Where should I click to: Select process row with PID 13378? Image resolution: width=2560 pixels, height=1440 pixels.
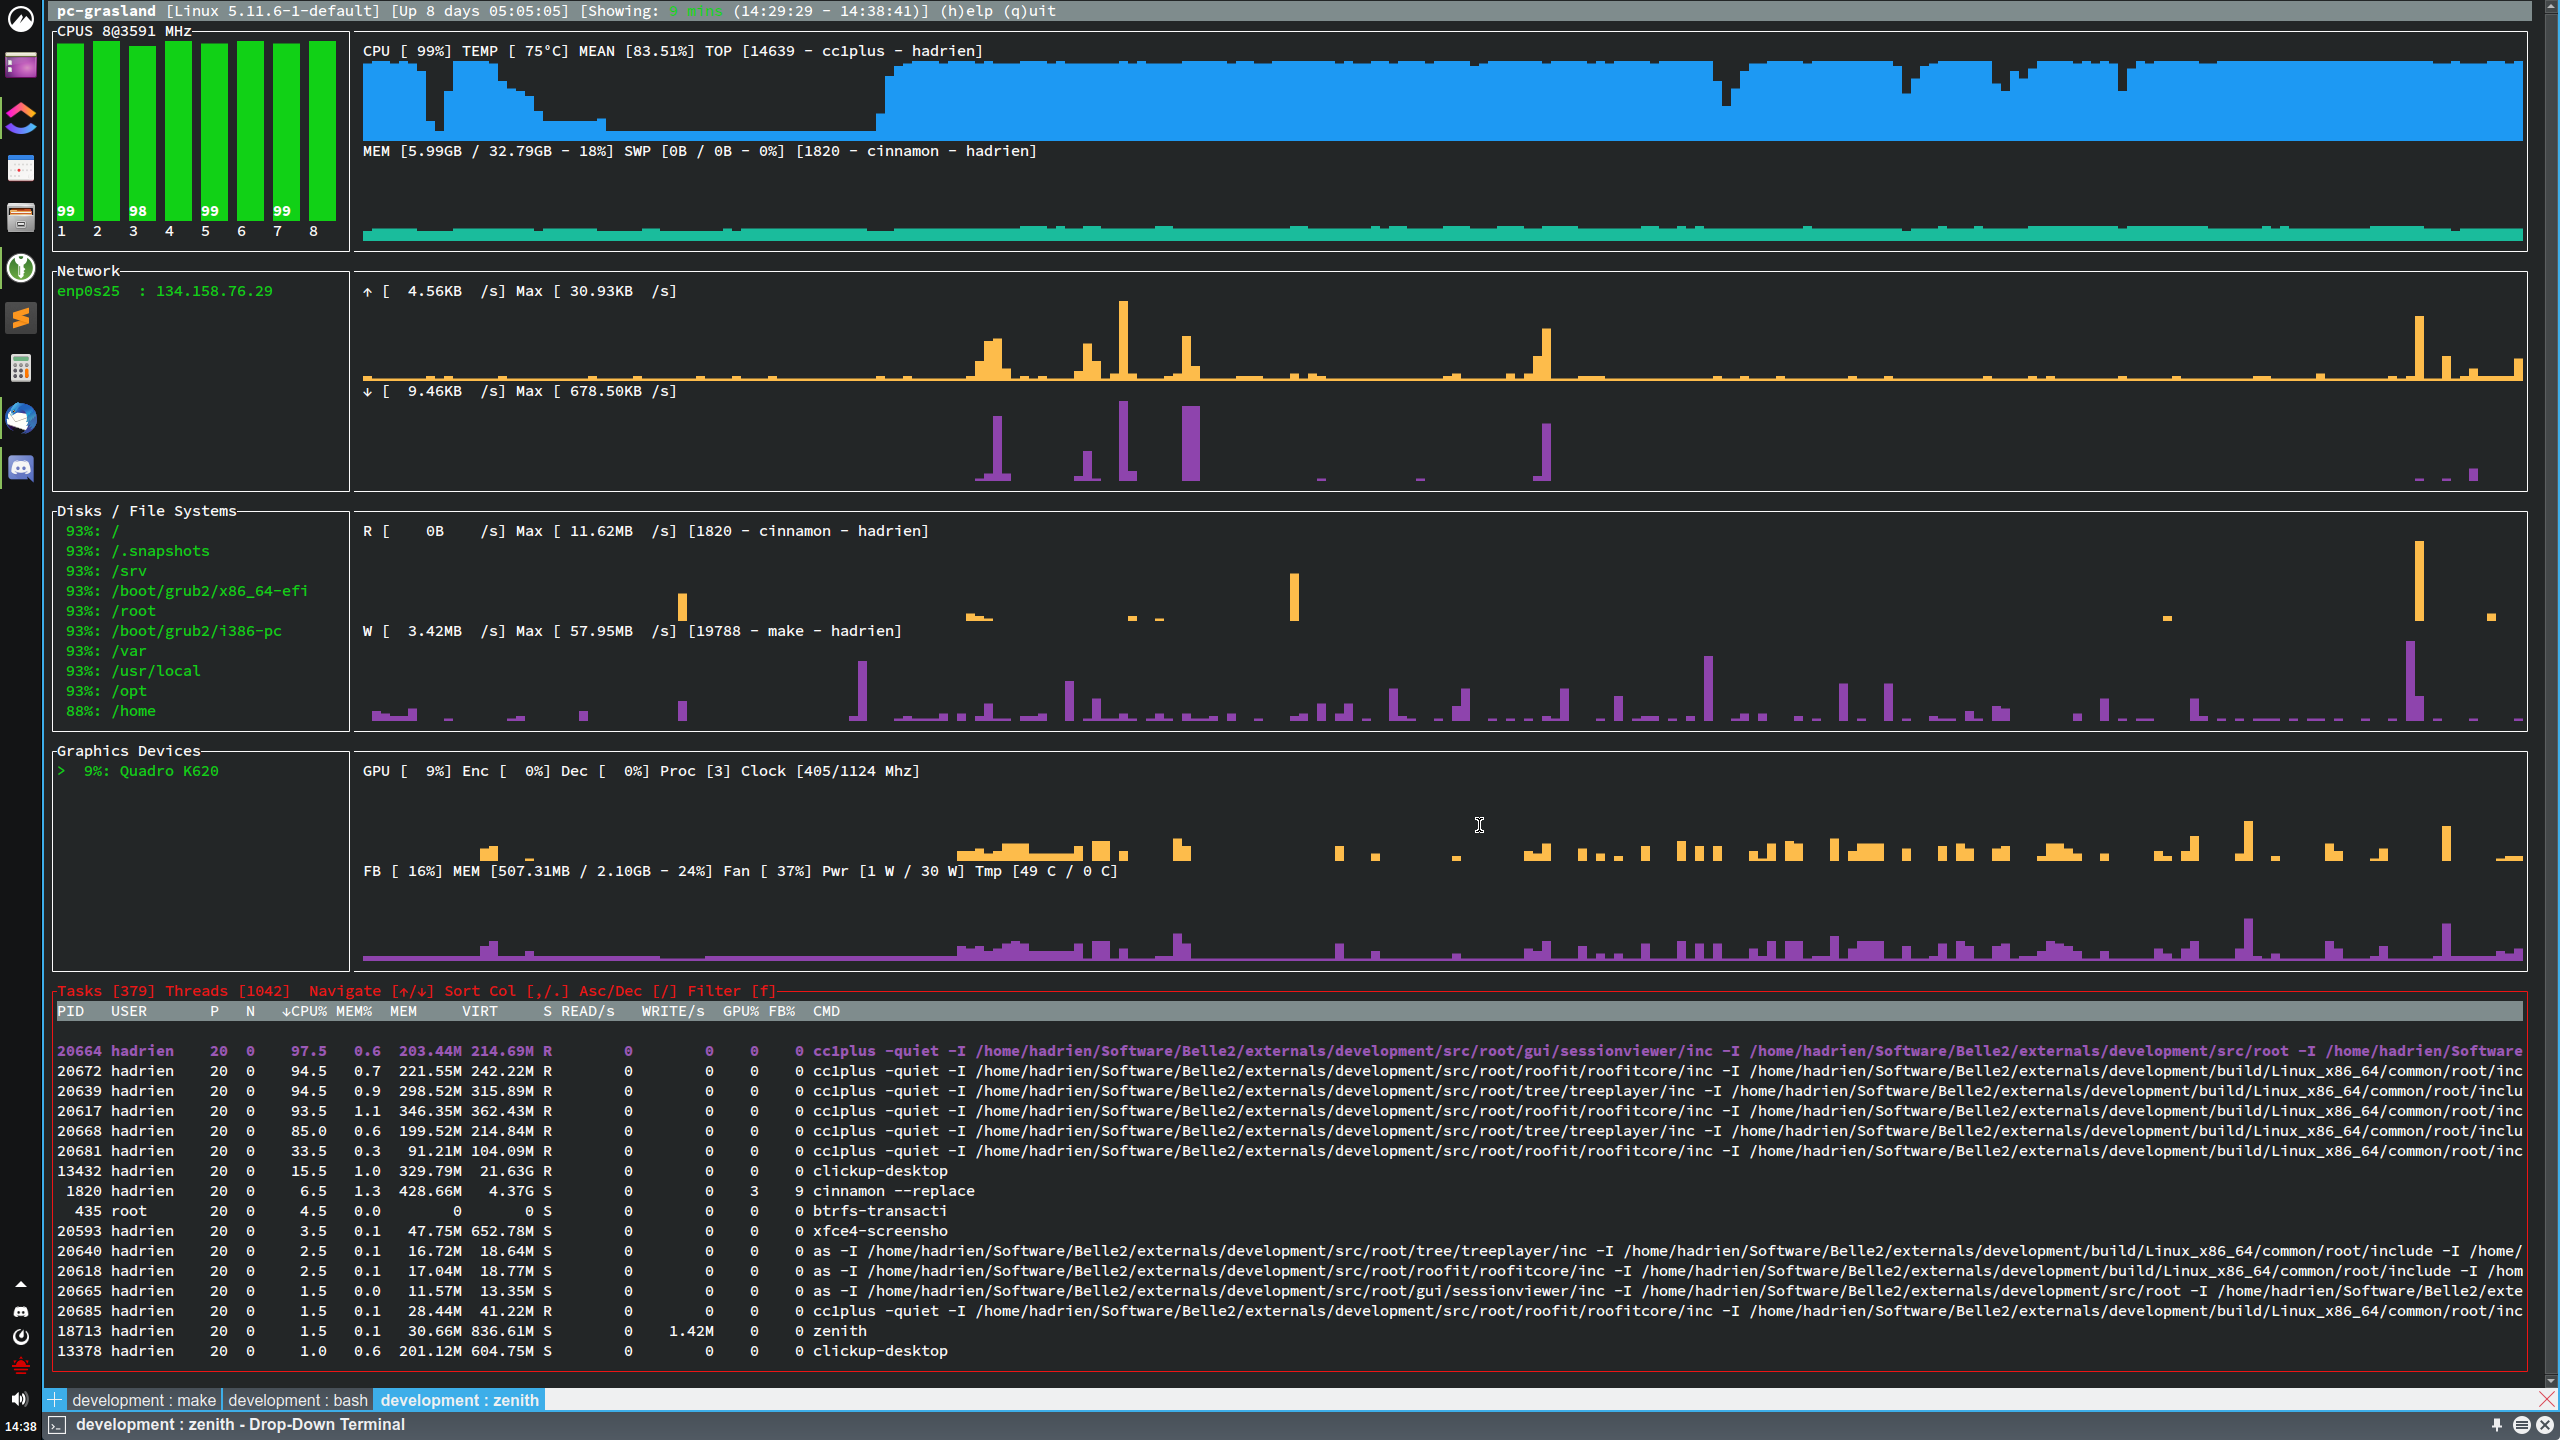pyautogui.click(x=1289, y=1351)
